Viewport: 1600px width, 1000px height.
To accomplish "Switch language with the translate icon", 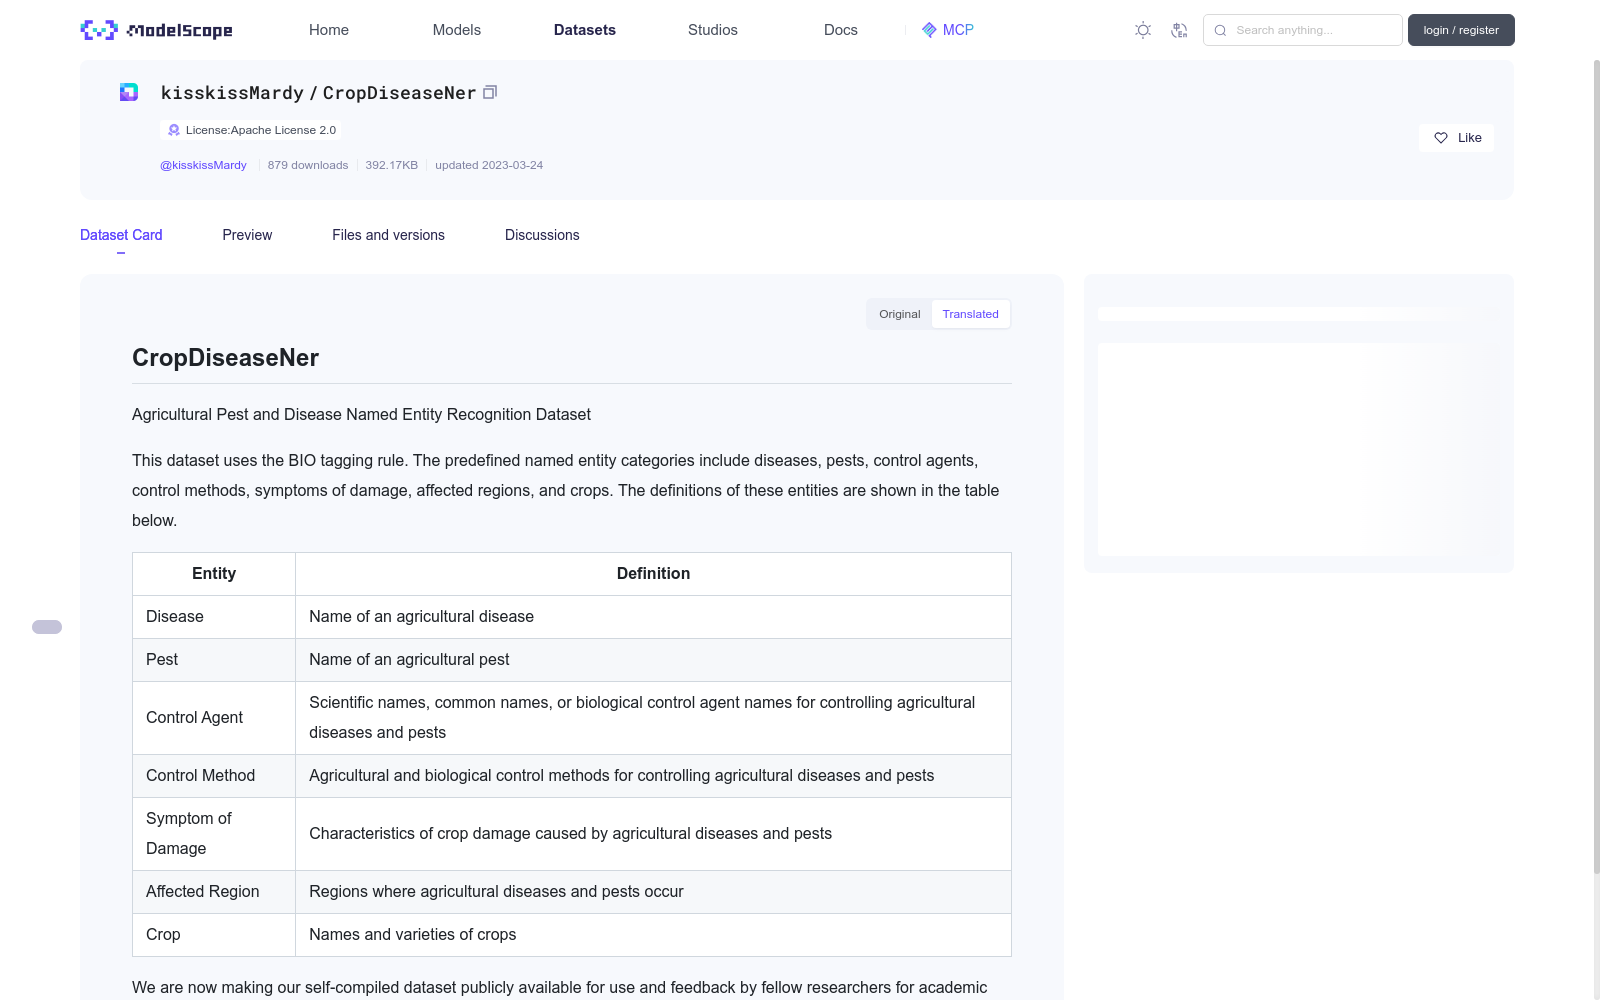I will point(1179,30).
